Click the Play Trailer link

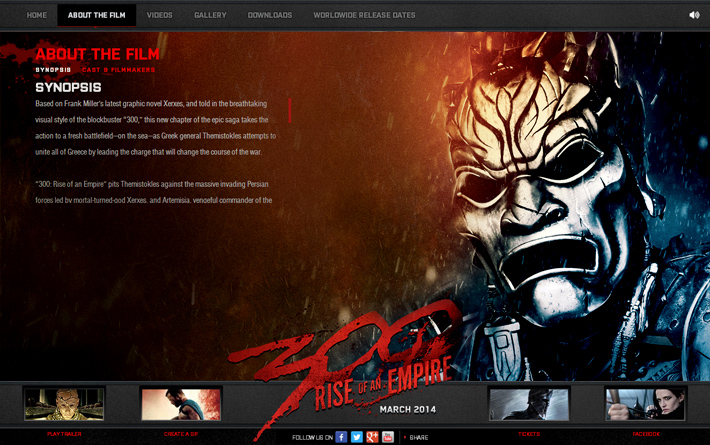pos(64,434)
